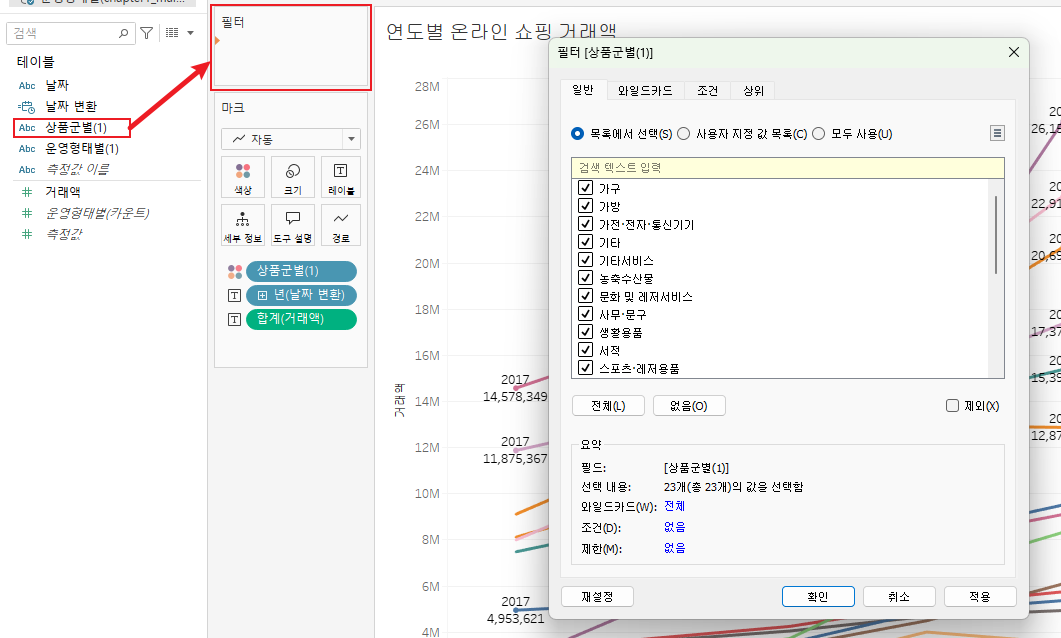Screen dimensions: 1061x638
Task: Click the 경로 marks card button
Action: point(340,225)
